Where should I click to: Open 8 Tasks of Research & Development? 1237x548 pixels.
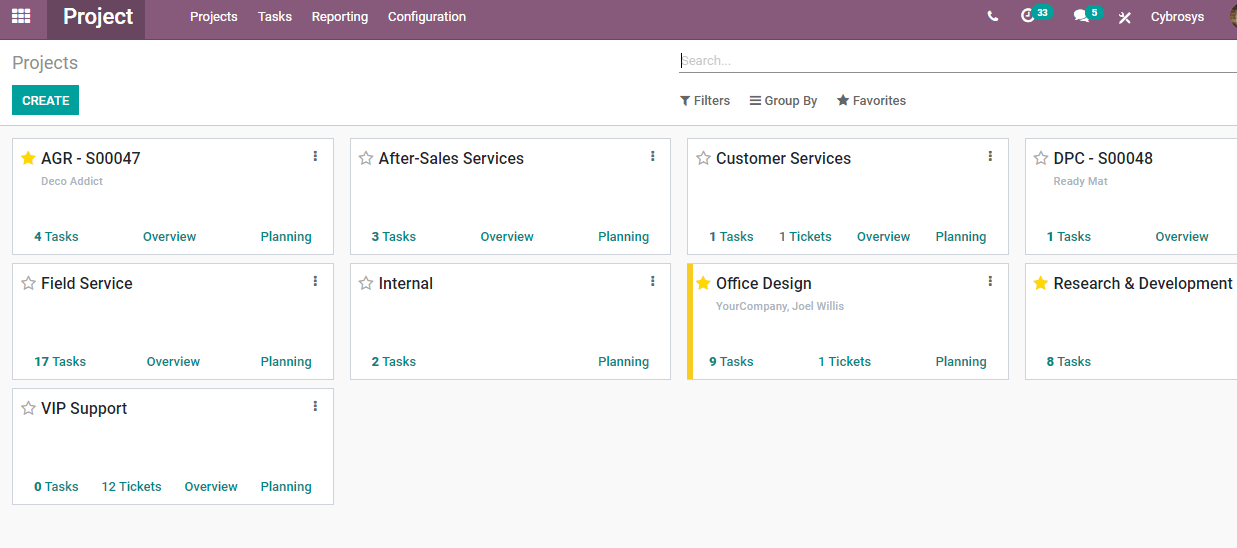1069,362
